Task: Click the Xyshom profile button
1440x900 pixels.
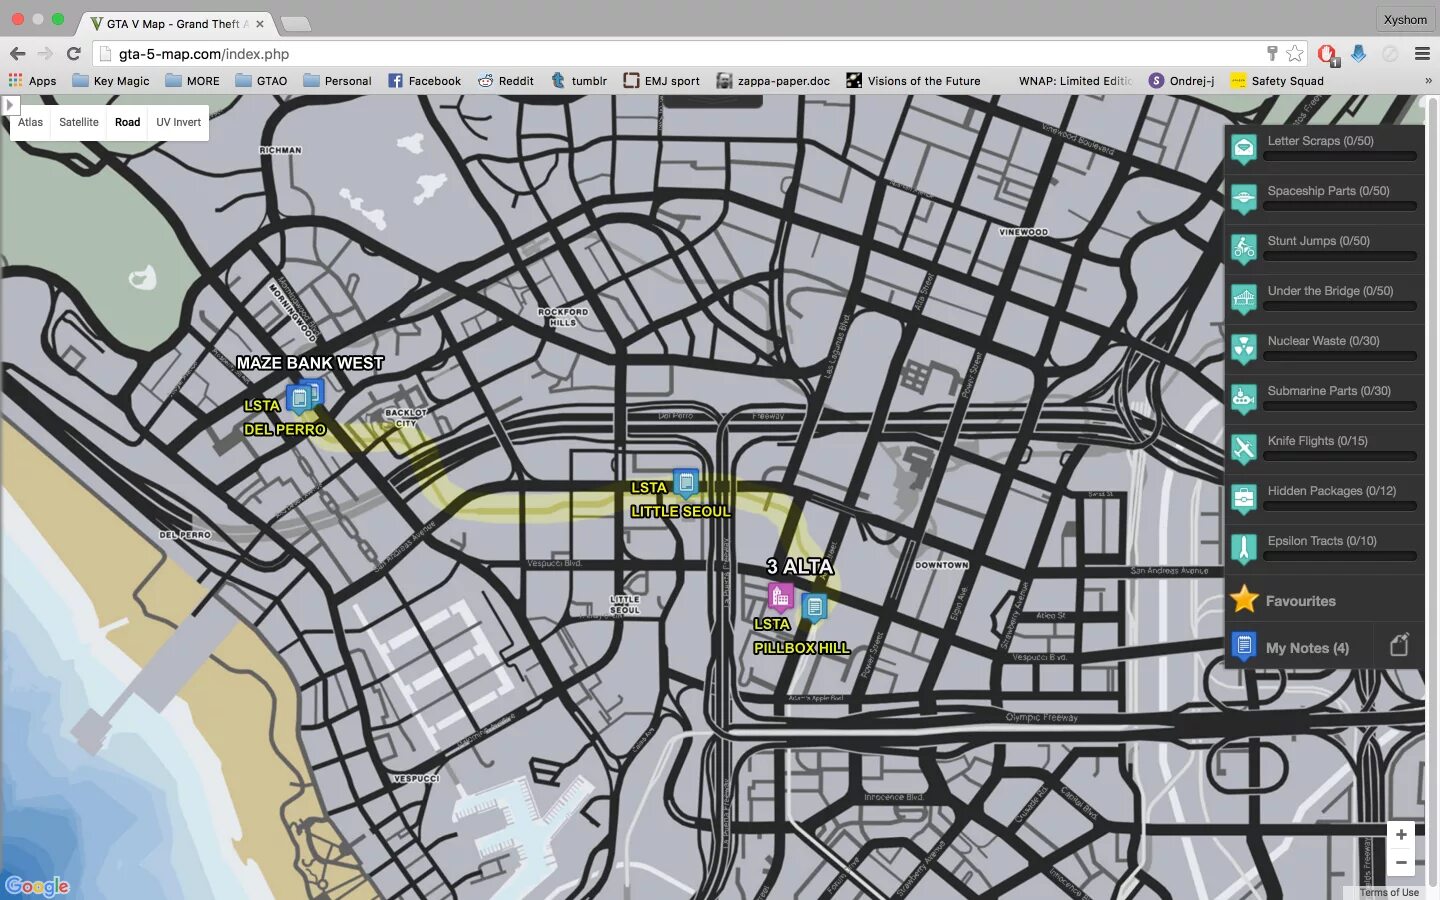Action: [1405, 19]
